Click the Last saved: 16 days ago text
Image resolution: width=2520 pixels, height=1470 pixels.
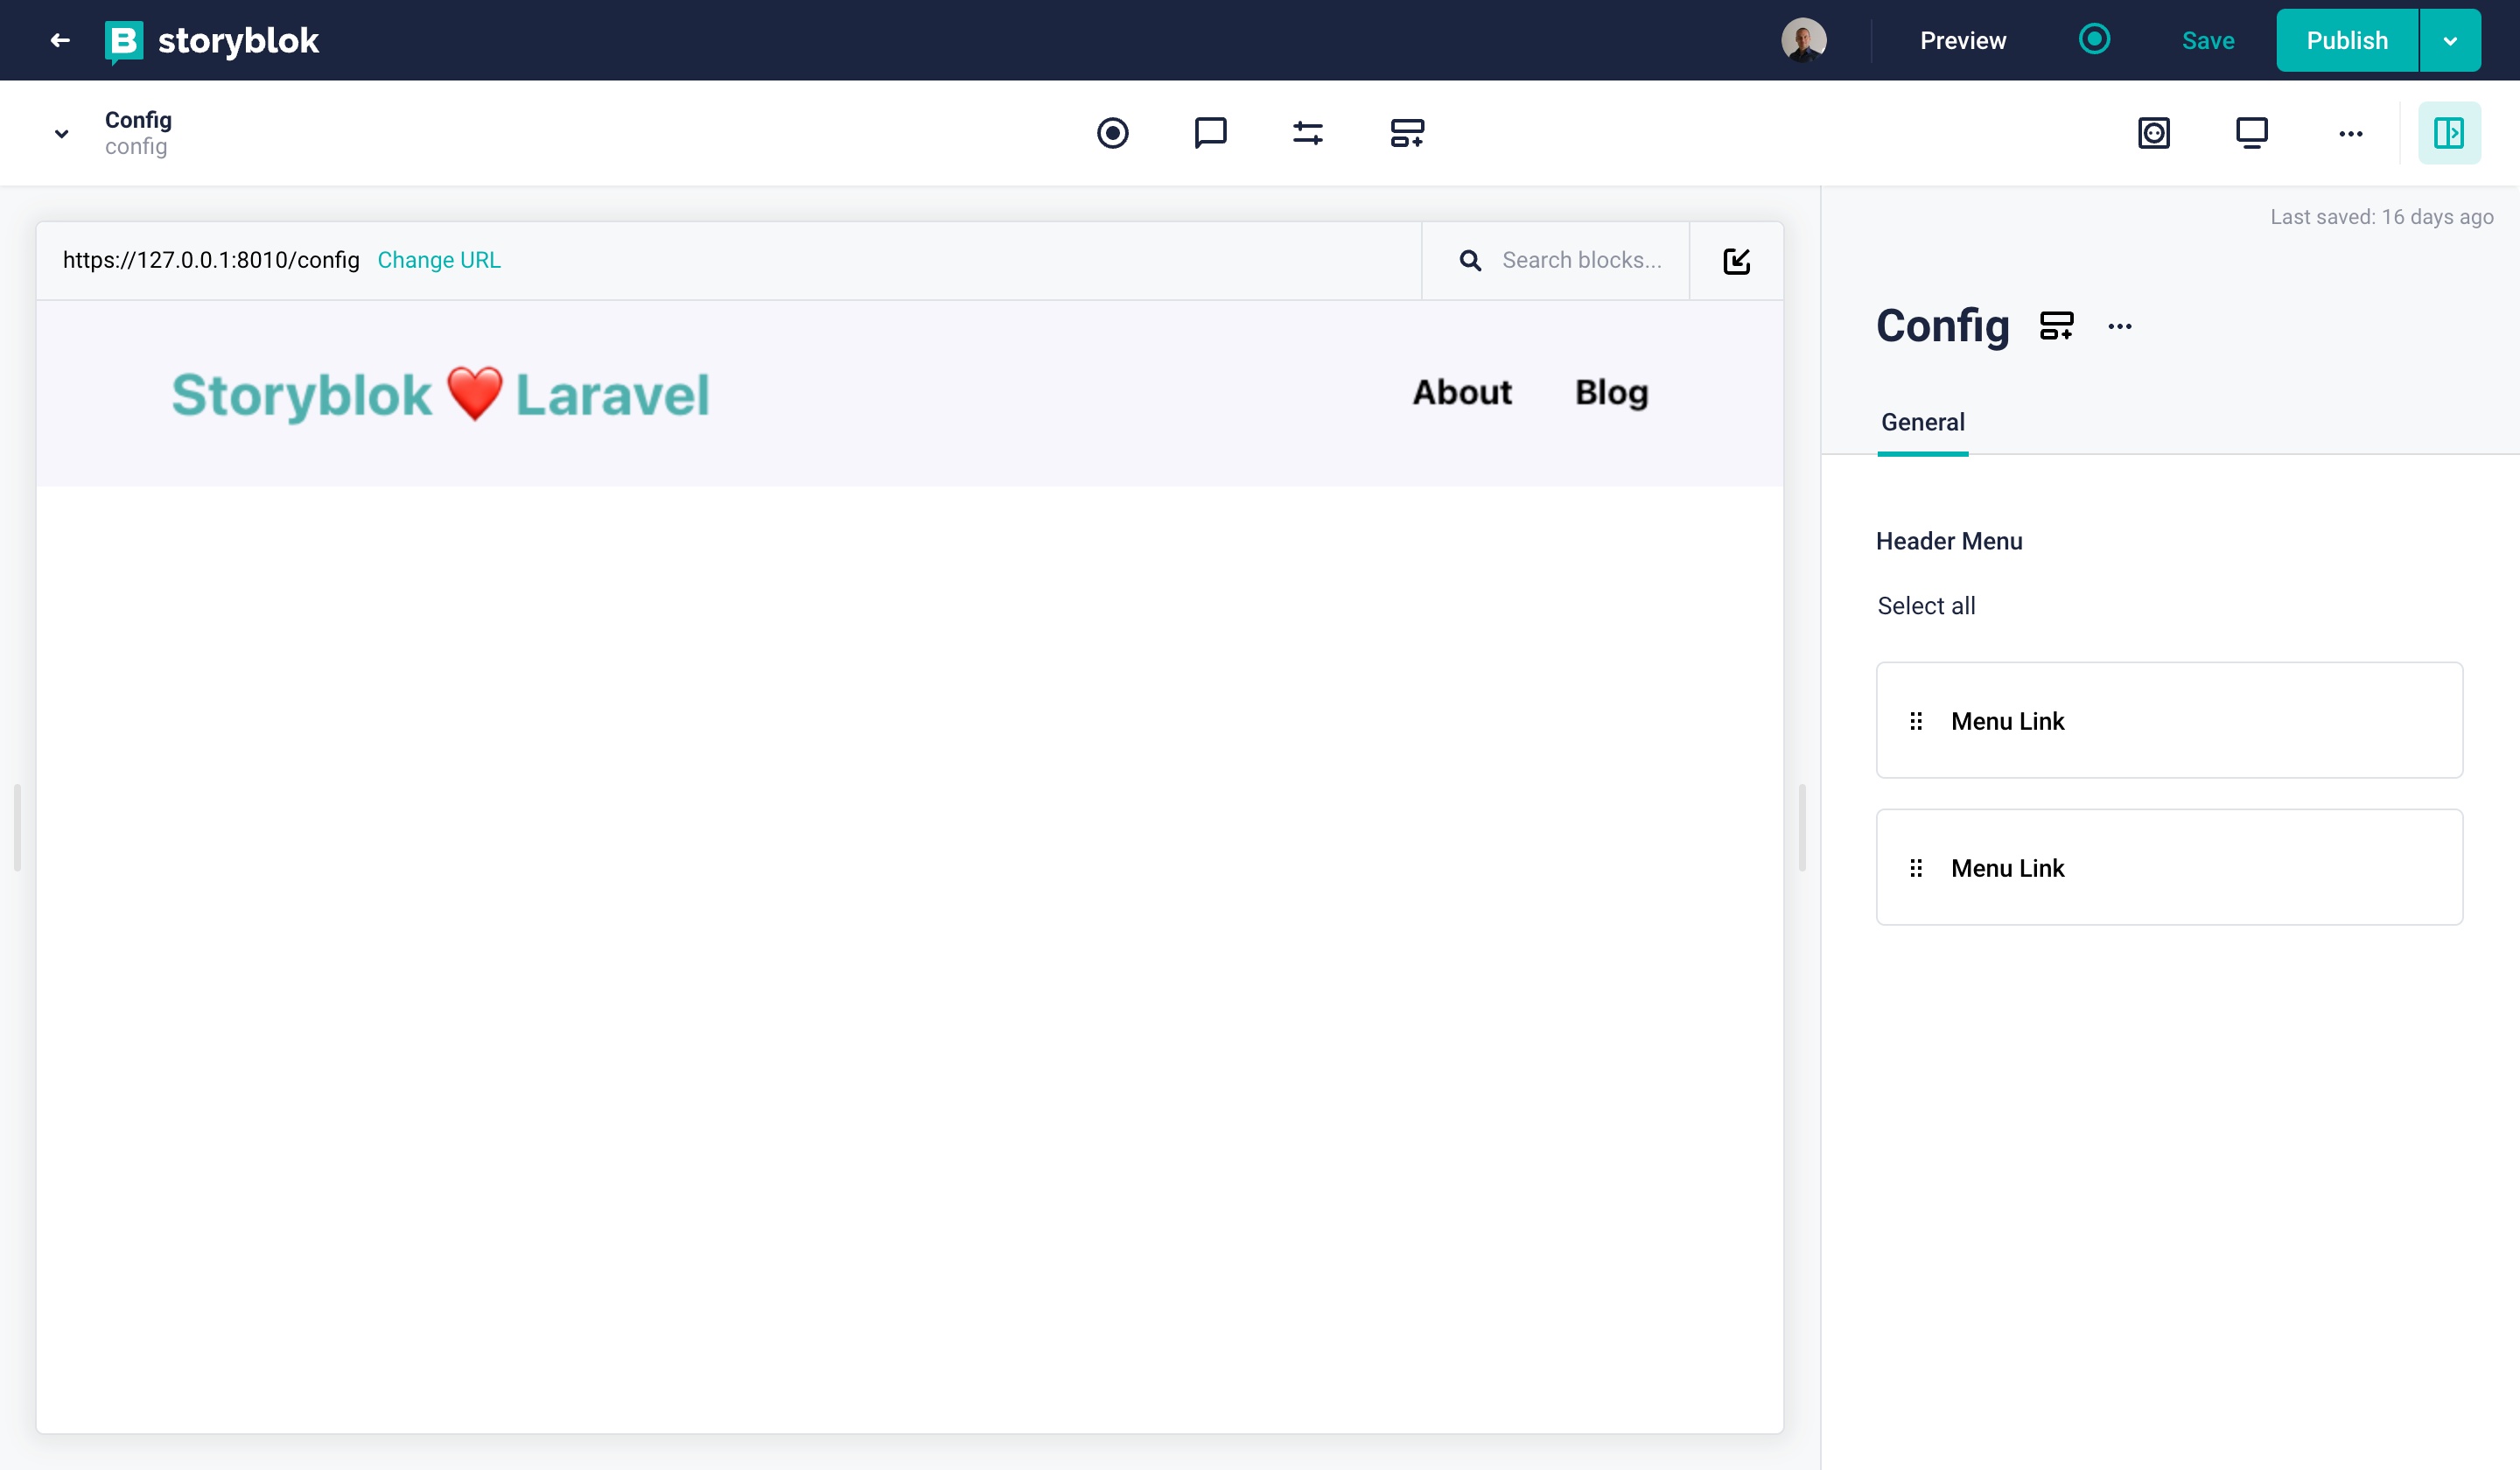[x=2381, y=217]
